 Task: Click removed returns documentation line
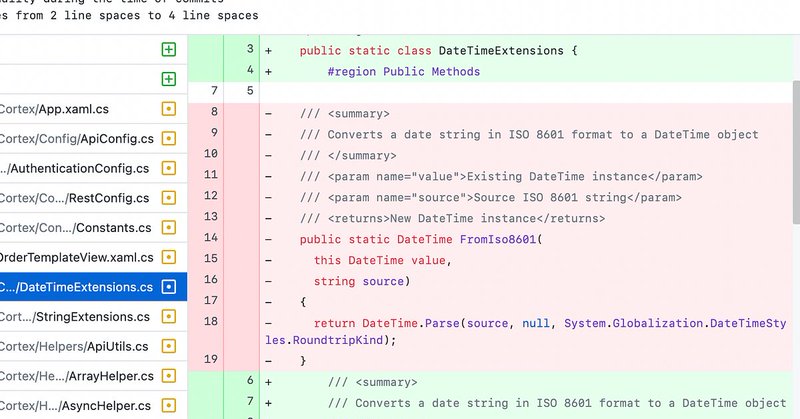(453, 218)
